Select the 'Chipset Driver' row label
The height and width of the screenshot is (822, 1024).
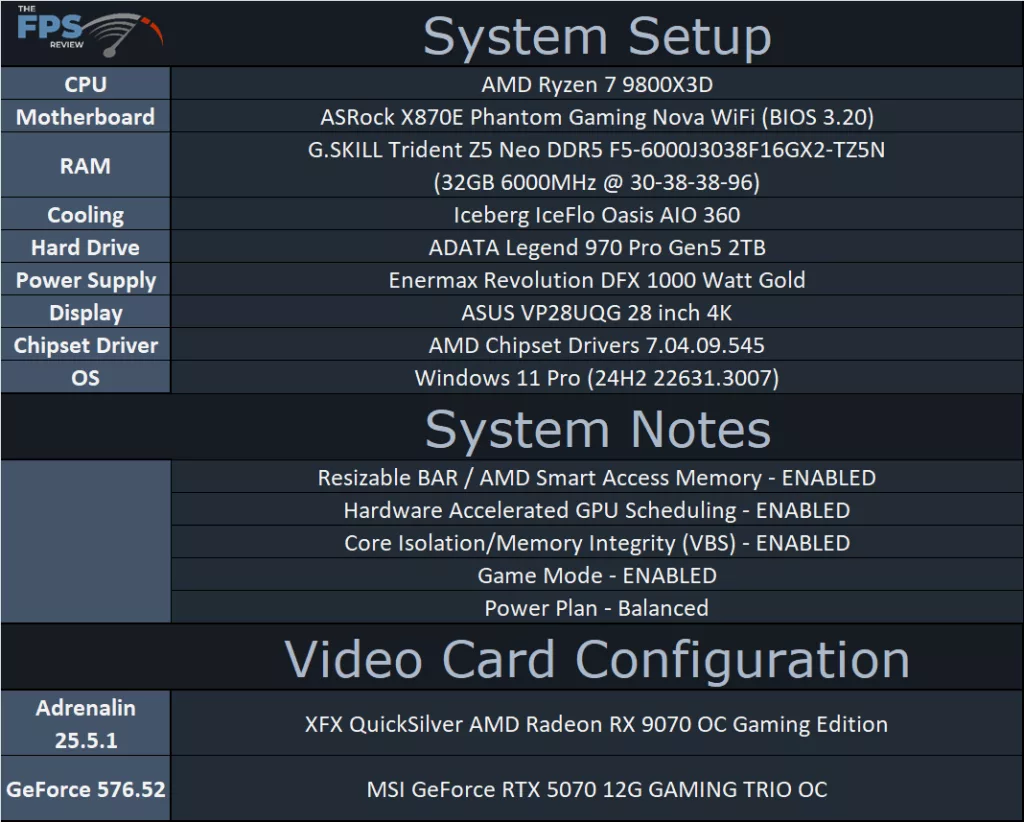click(x=86, y=345)
